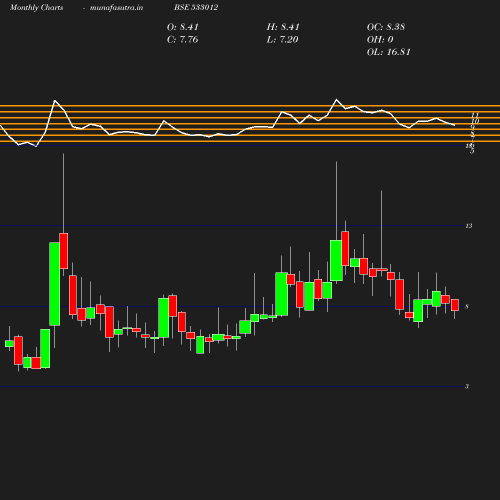Viewport: 500px width, 500px height.
Task: Click the price axis label '3'
Action: [x=467, y=387]
